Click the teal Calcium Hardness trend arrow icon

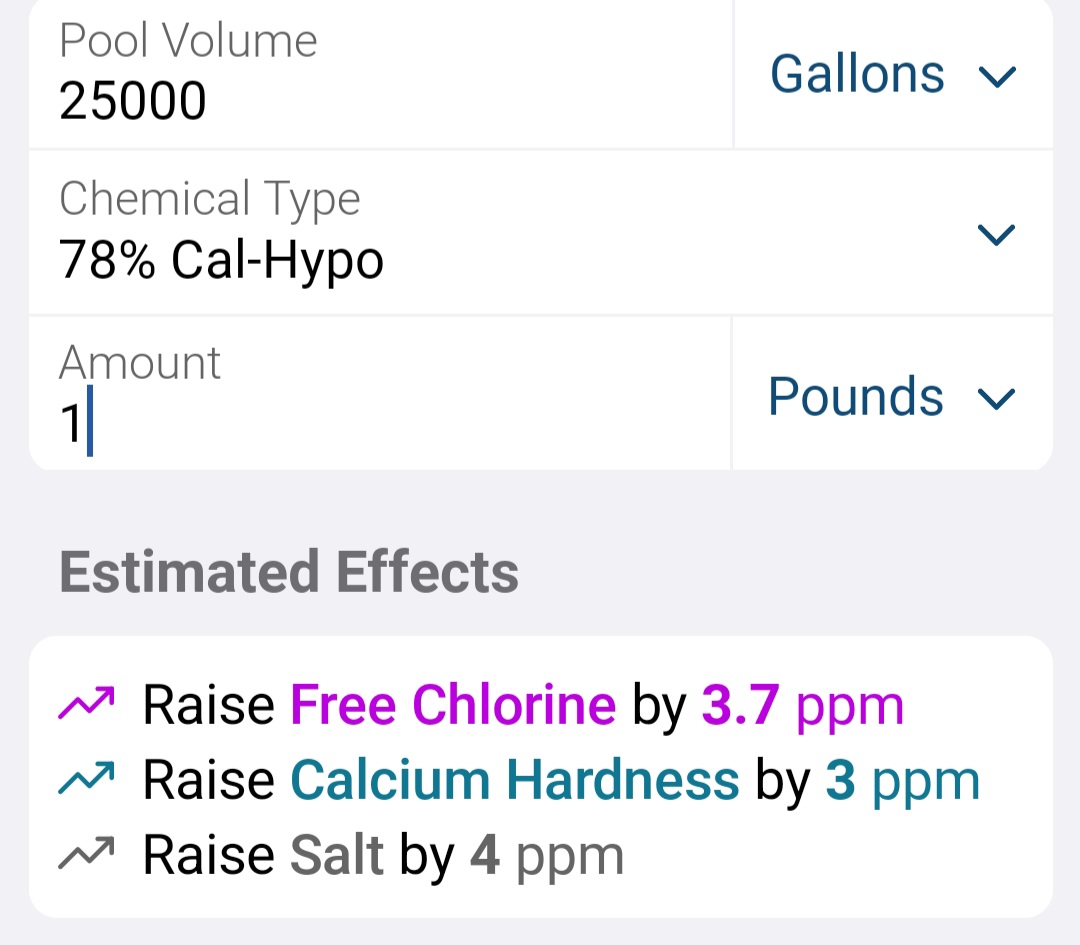[x=86, y=778]
